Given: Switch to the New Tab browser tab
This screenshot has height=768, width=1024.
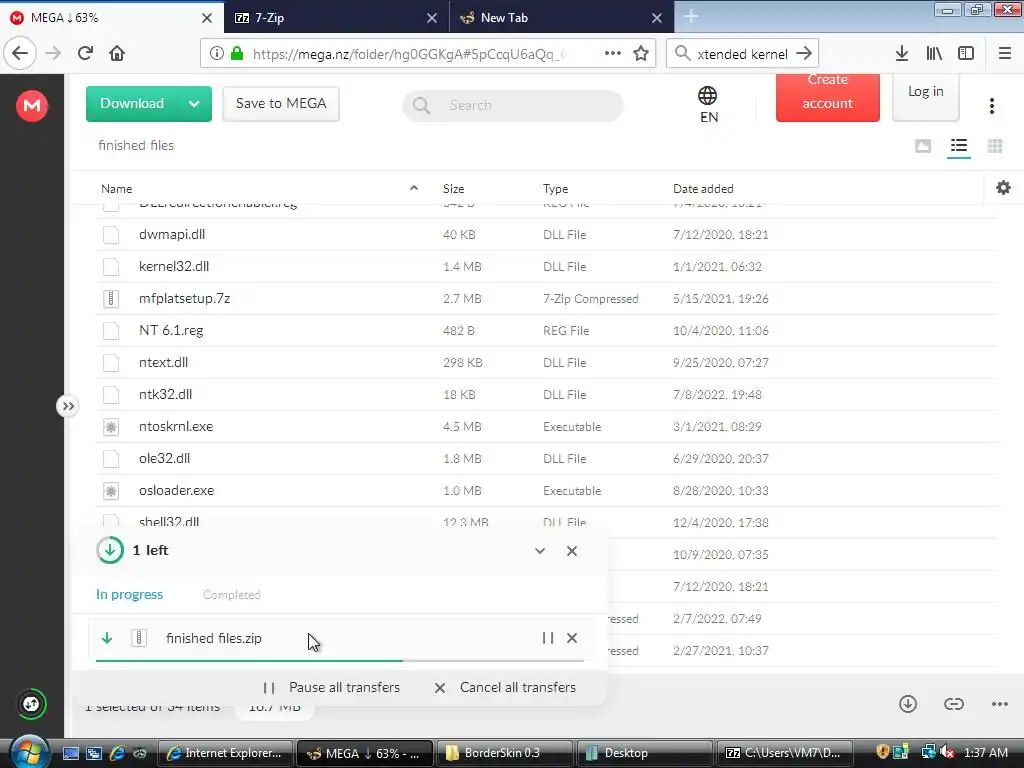Looking at the screenshot, I should point(562,17).
